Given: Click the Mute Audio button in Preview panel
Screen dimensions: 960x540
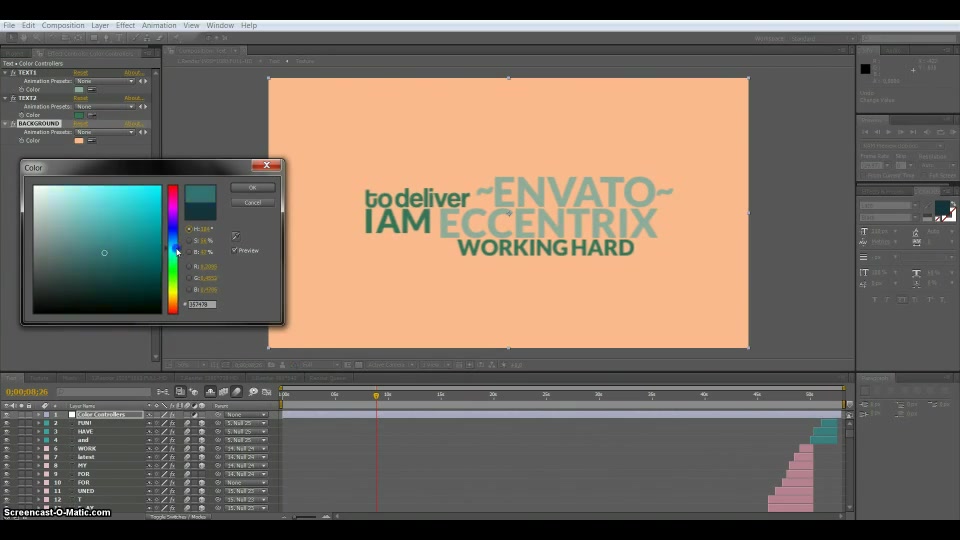Looking at the screenshot, I should (x=927, y=132).
